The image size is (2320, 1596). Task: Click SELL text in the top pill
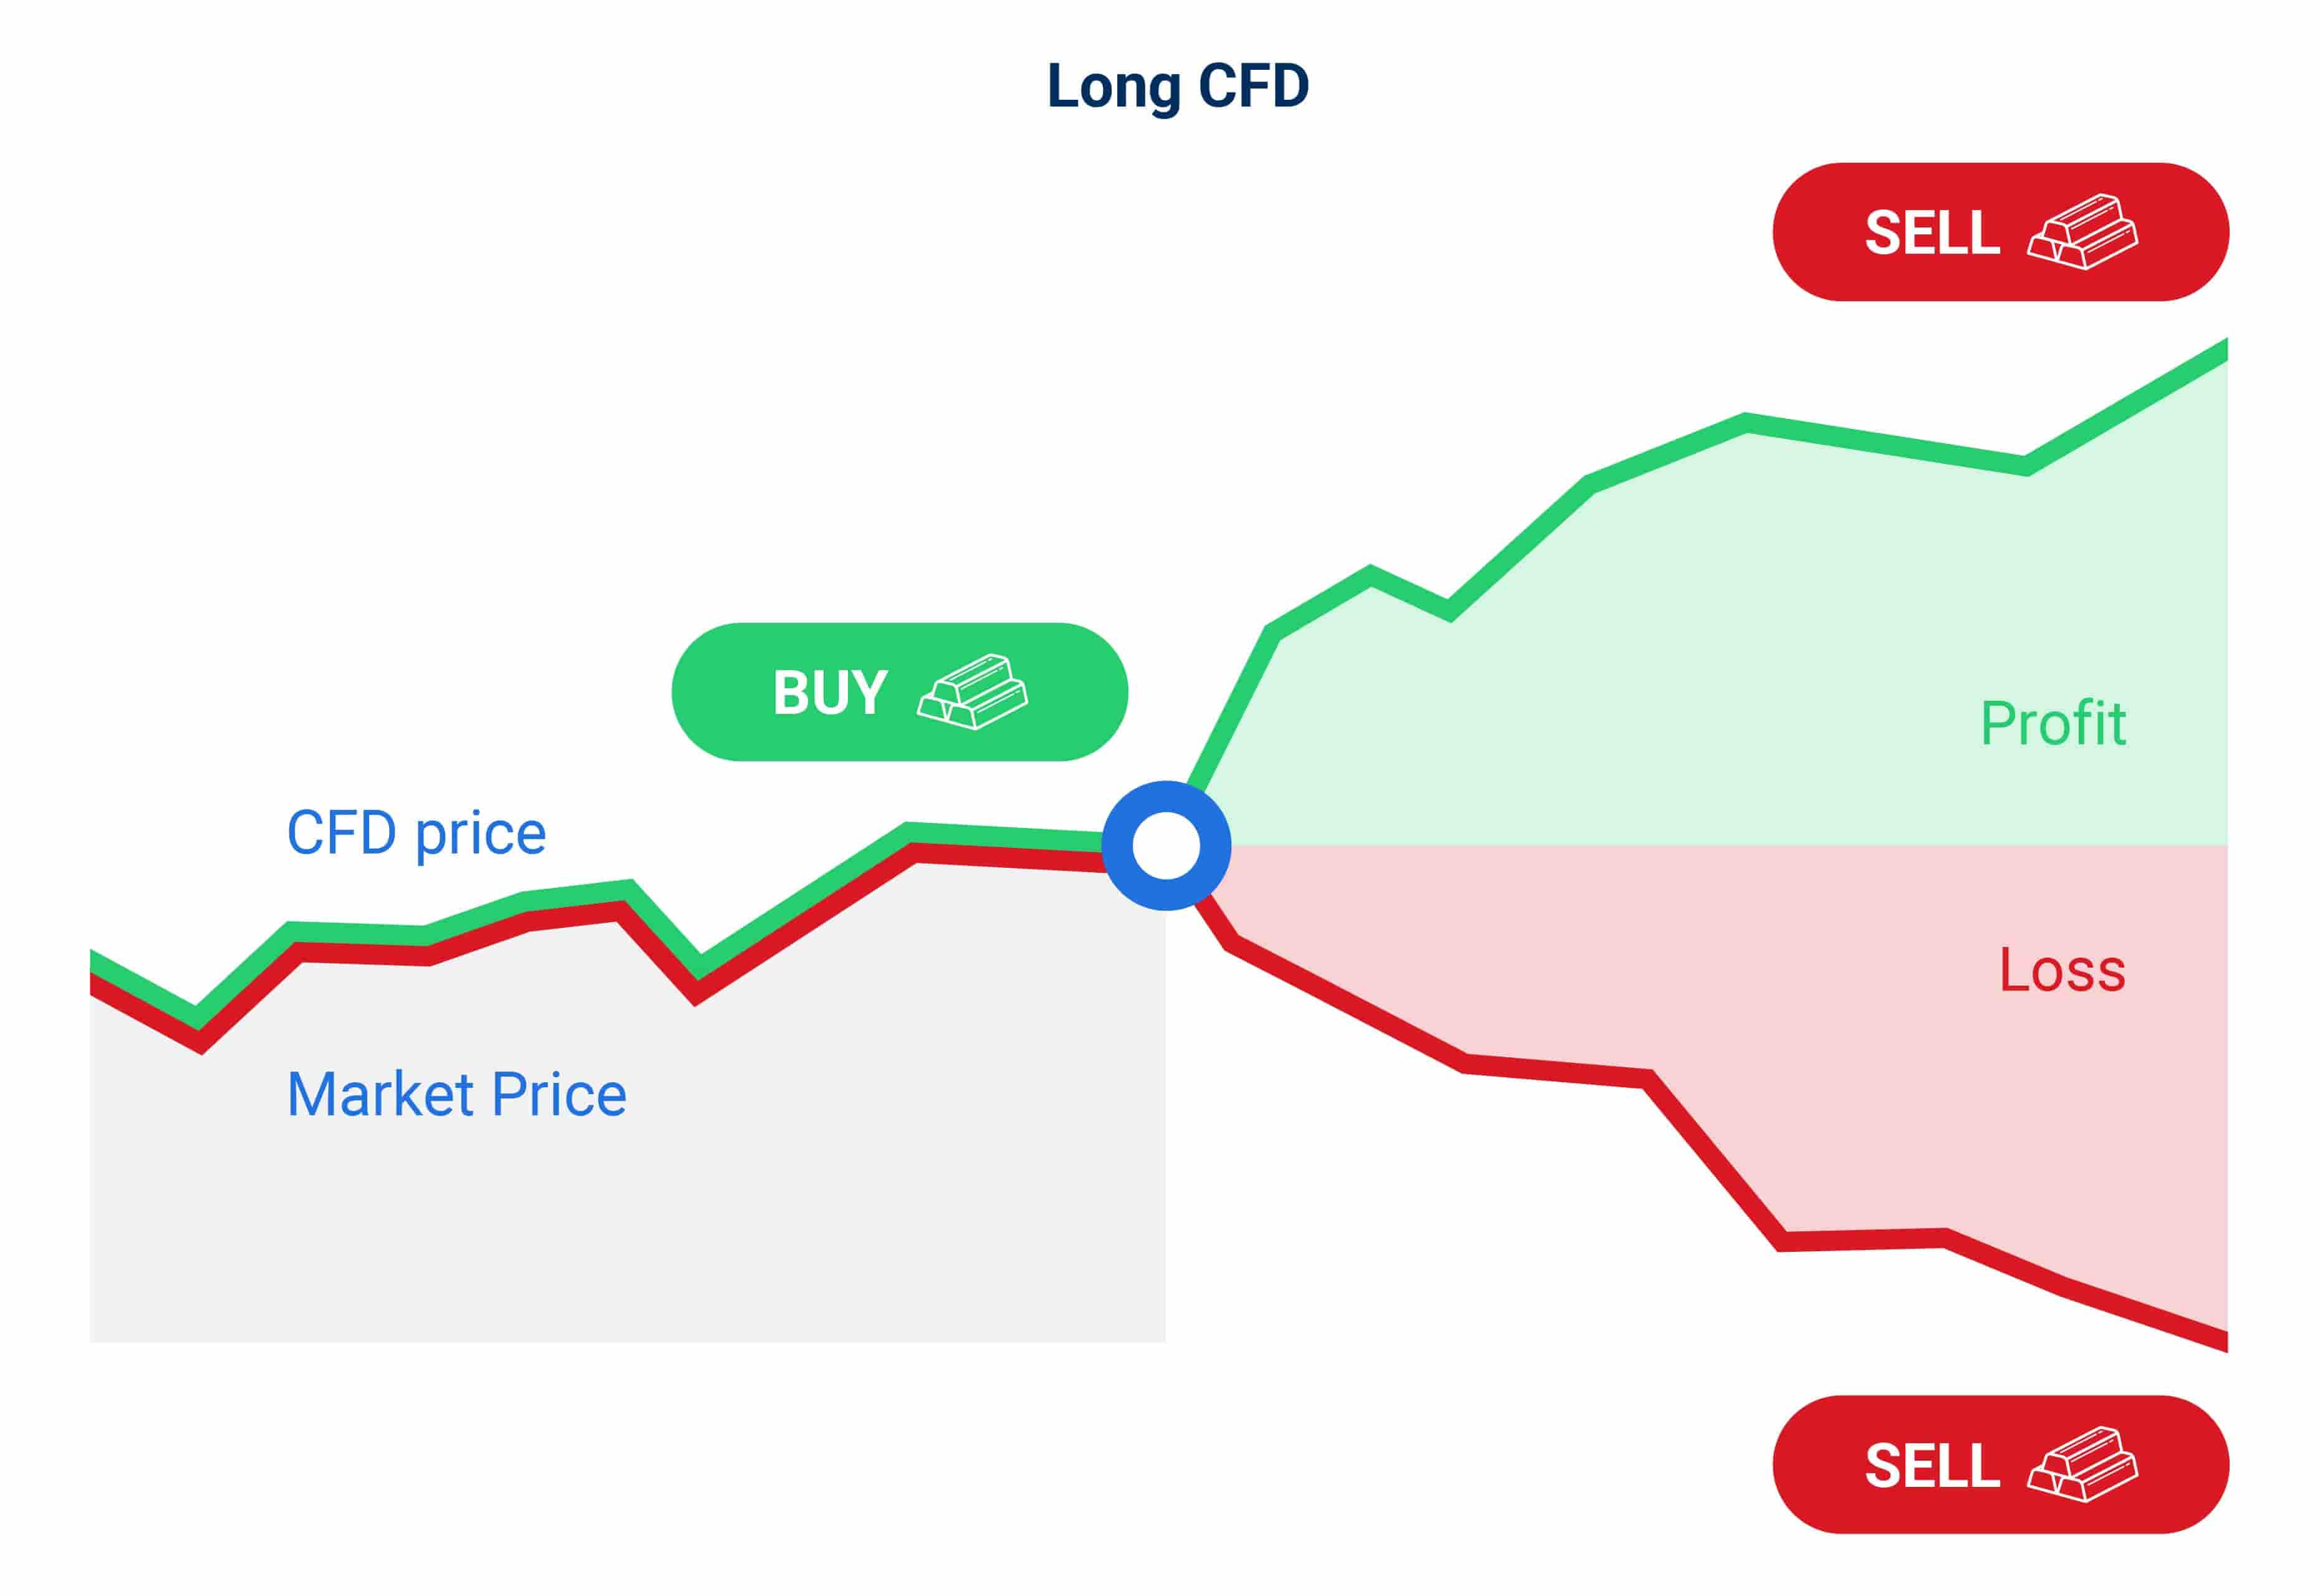click(x=1932, y=233)
